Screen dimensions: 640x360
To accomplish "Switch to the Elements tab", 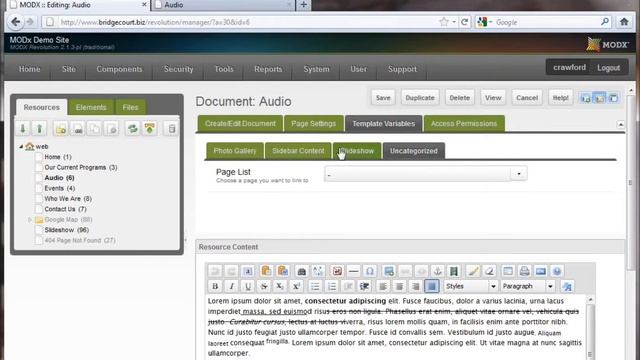I will [x=91, y=107].
